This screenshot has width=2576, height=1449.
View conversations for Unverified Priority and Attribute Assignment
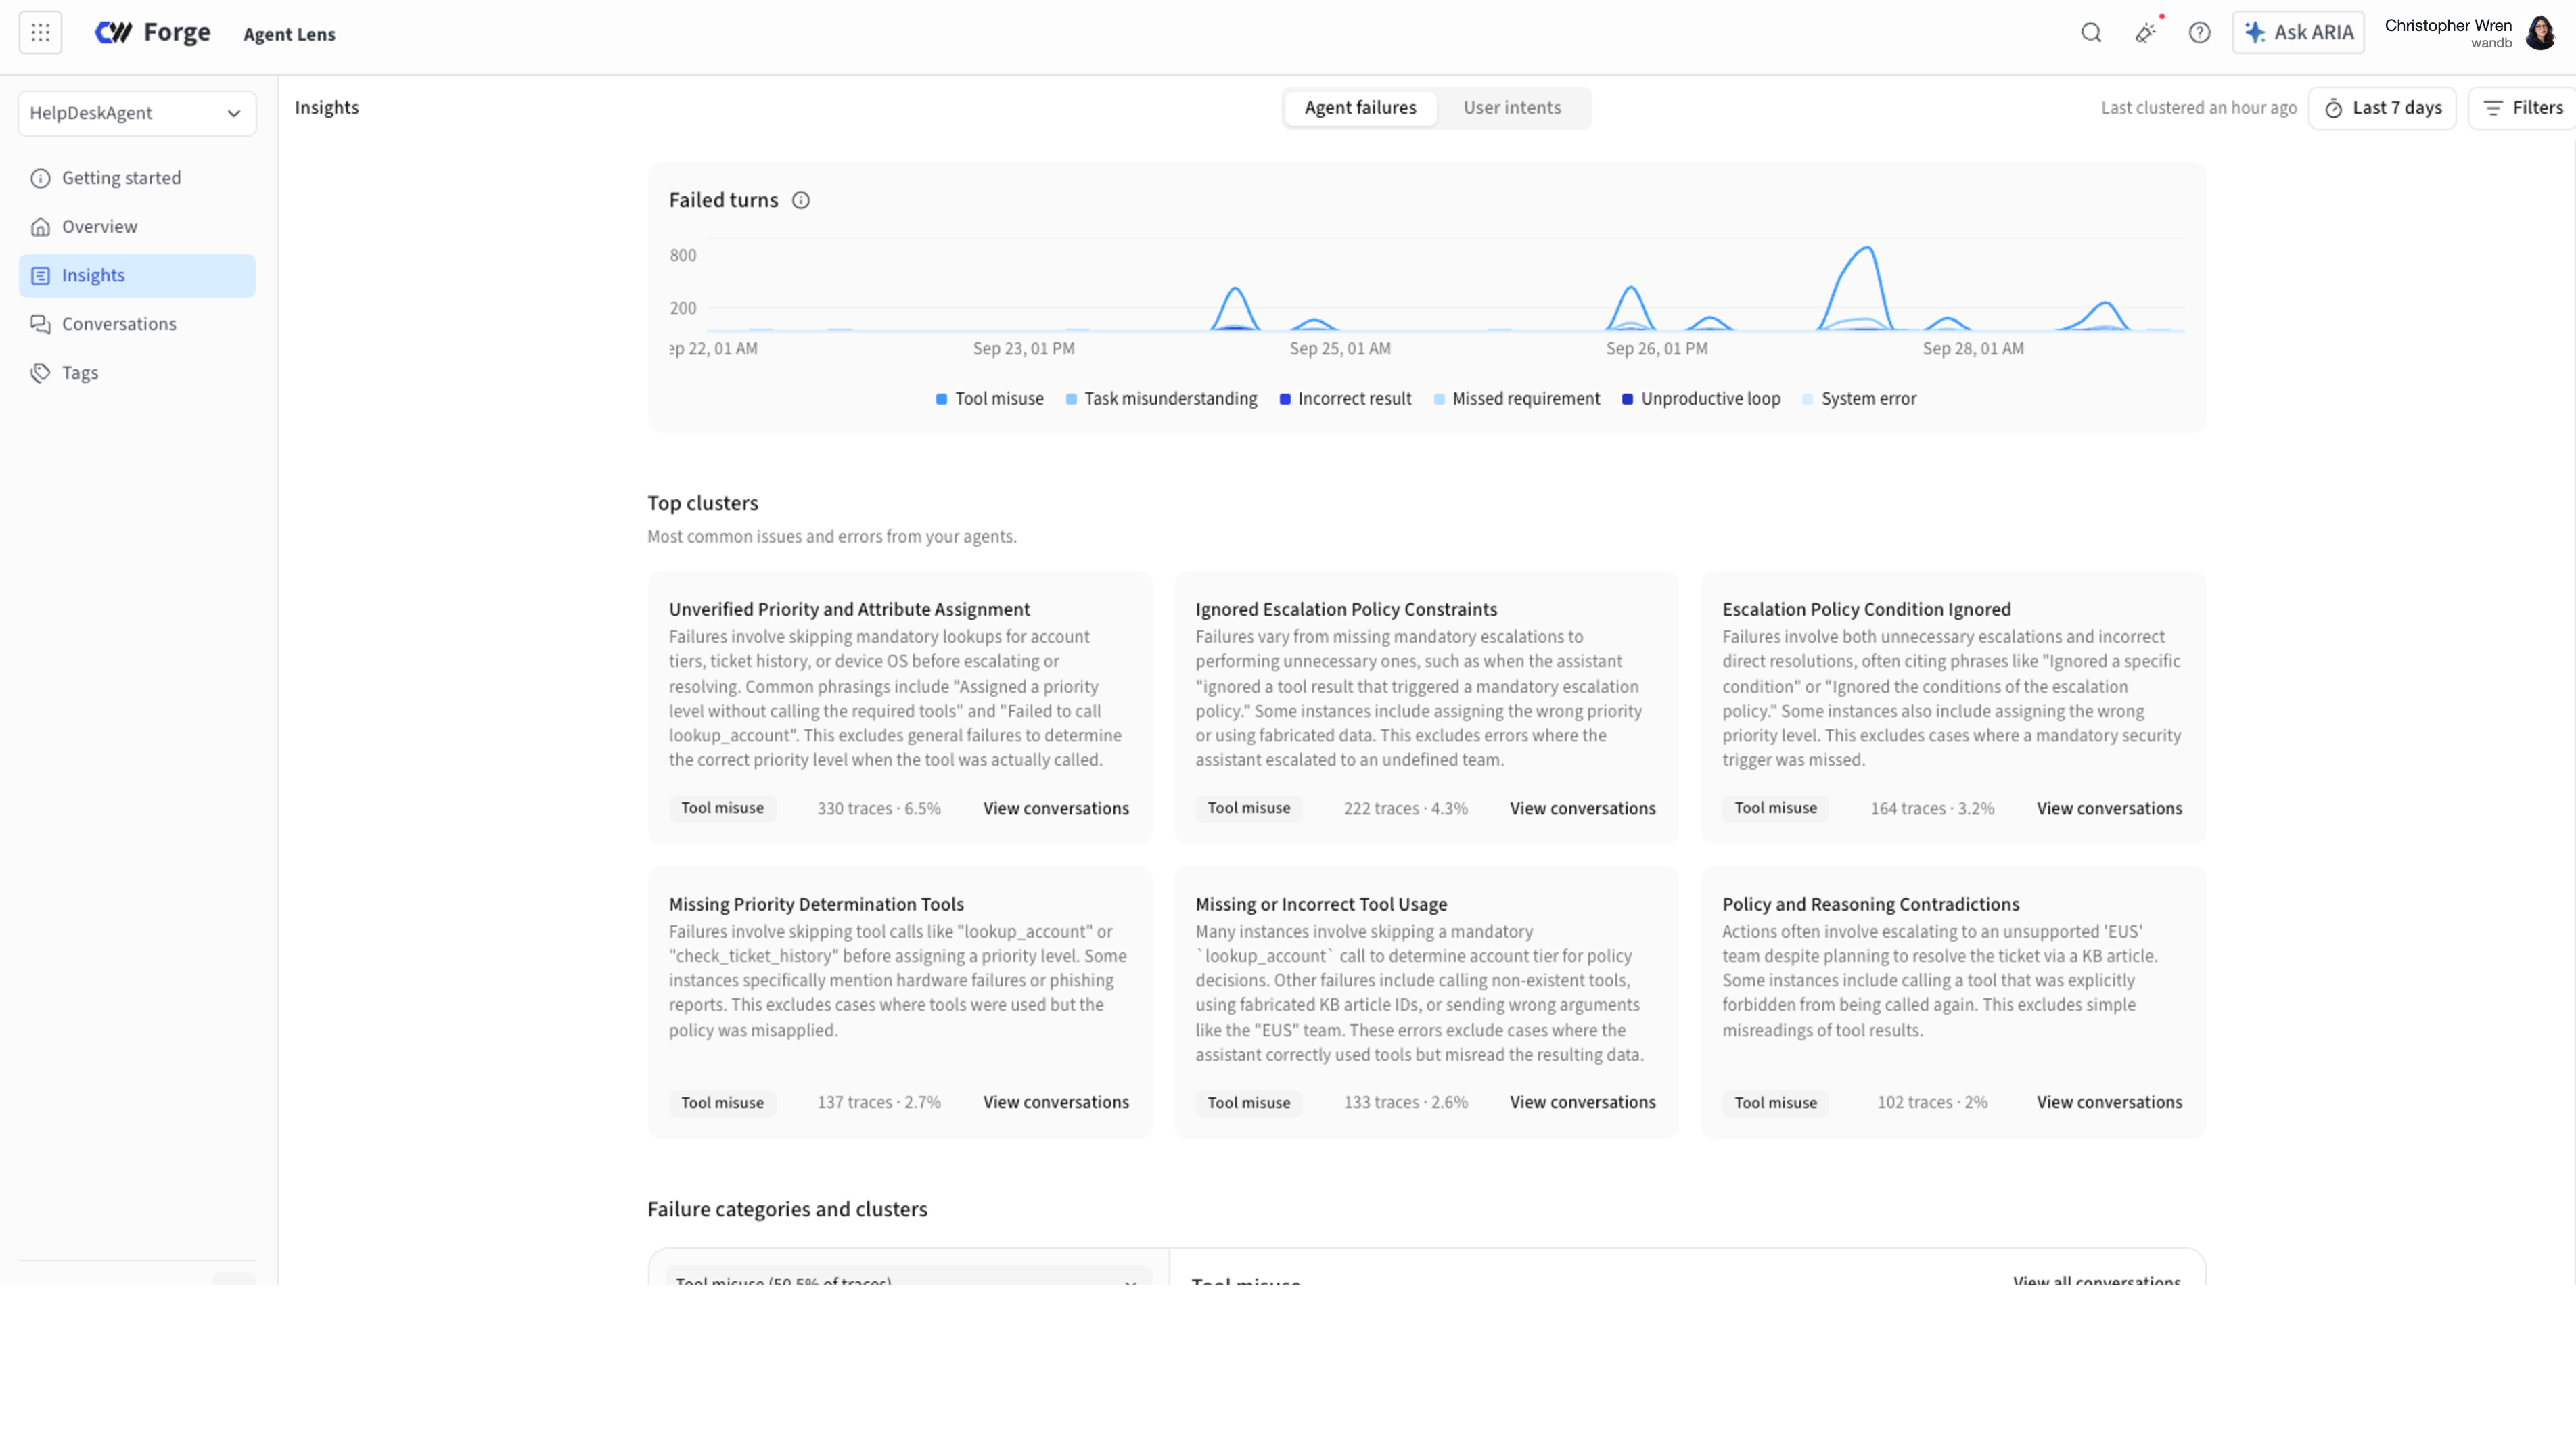(1056, 809)
